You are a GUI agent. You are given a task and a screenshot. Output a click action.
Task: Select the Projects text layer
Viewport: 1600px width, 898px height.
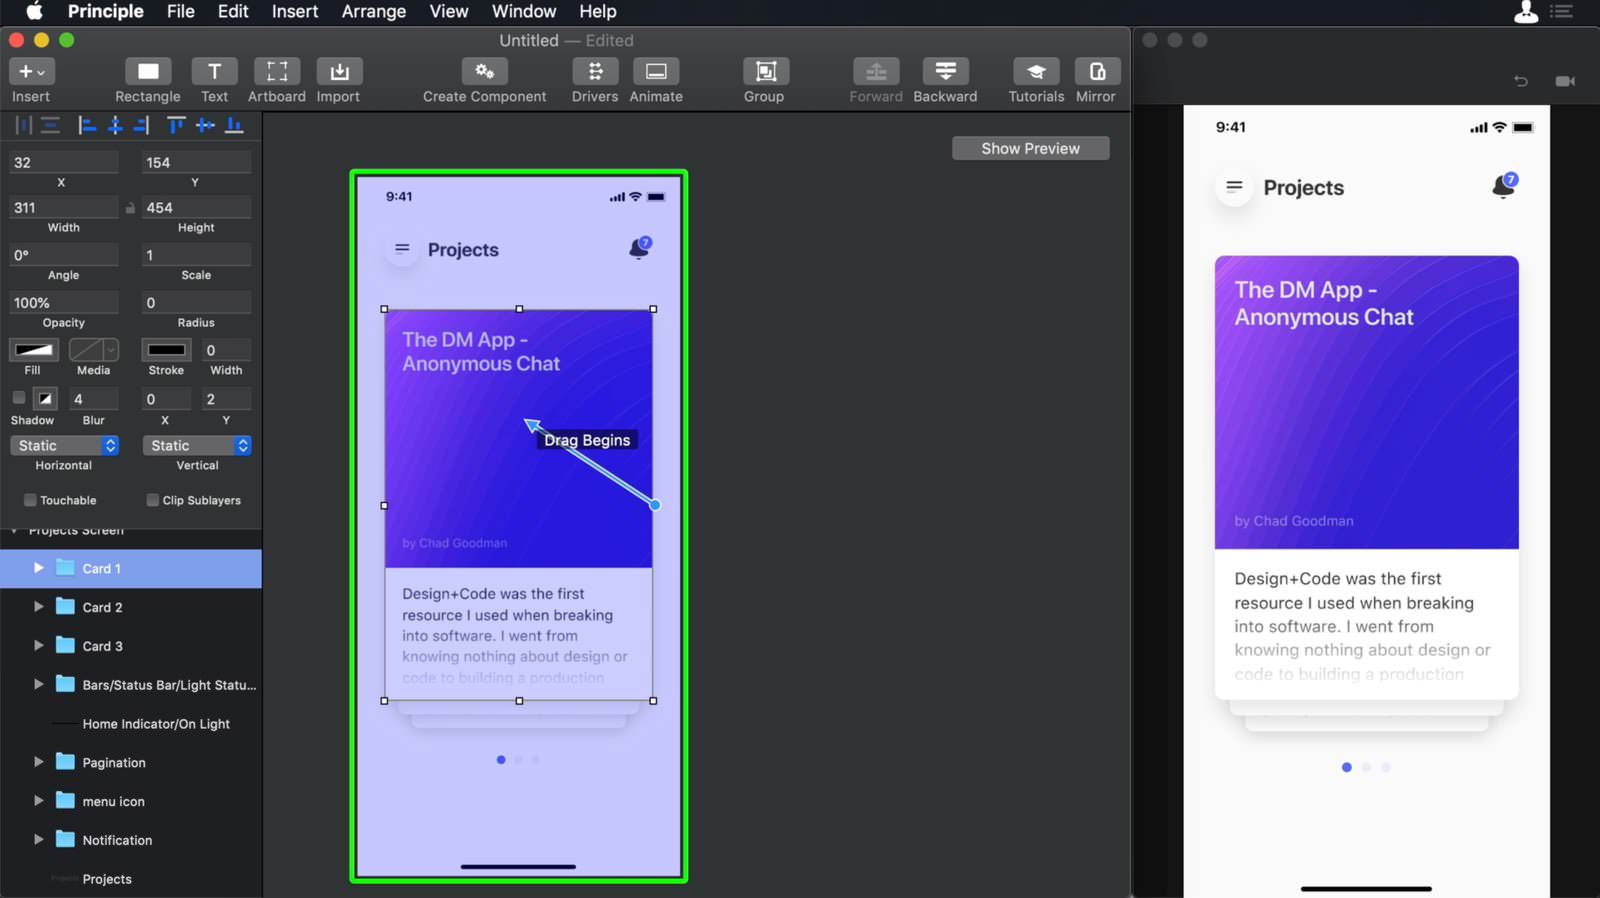[x=131, y=879]
